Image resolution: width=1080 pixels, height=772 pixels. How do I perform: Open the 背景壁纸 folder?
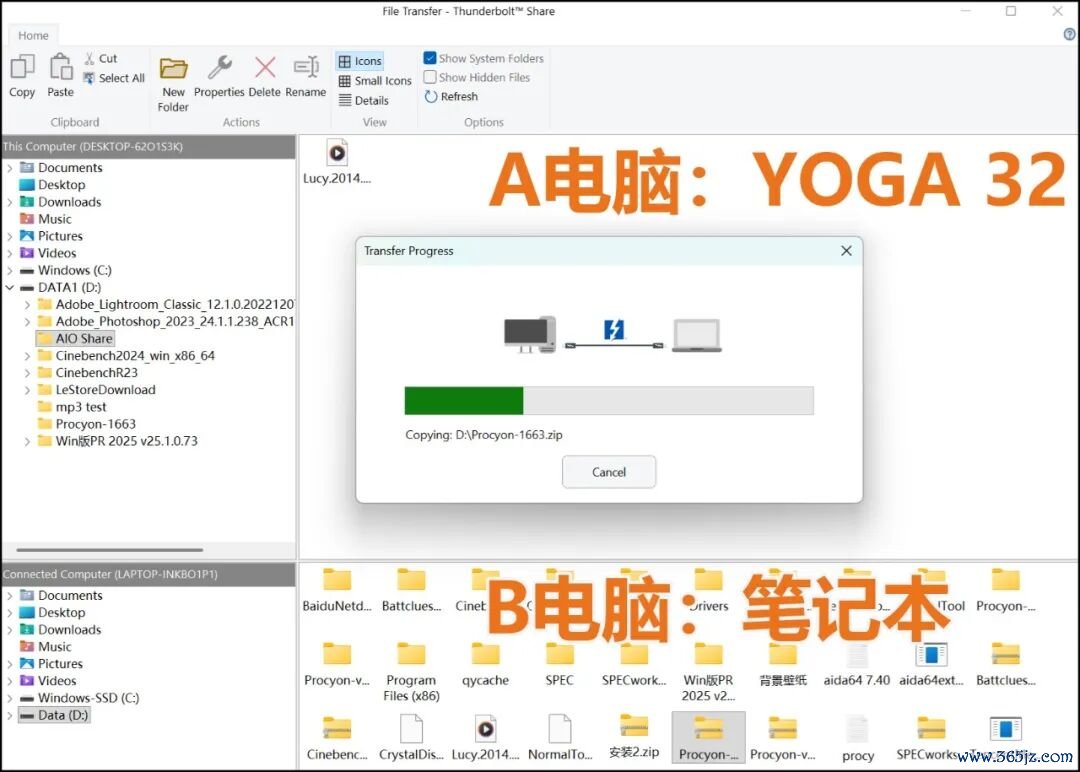(x=782, y=665)
